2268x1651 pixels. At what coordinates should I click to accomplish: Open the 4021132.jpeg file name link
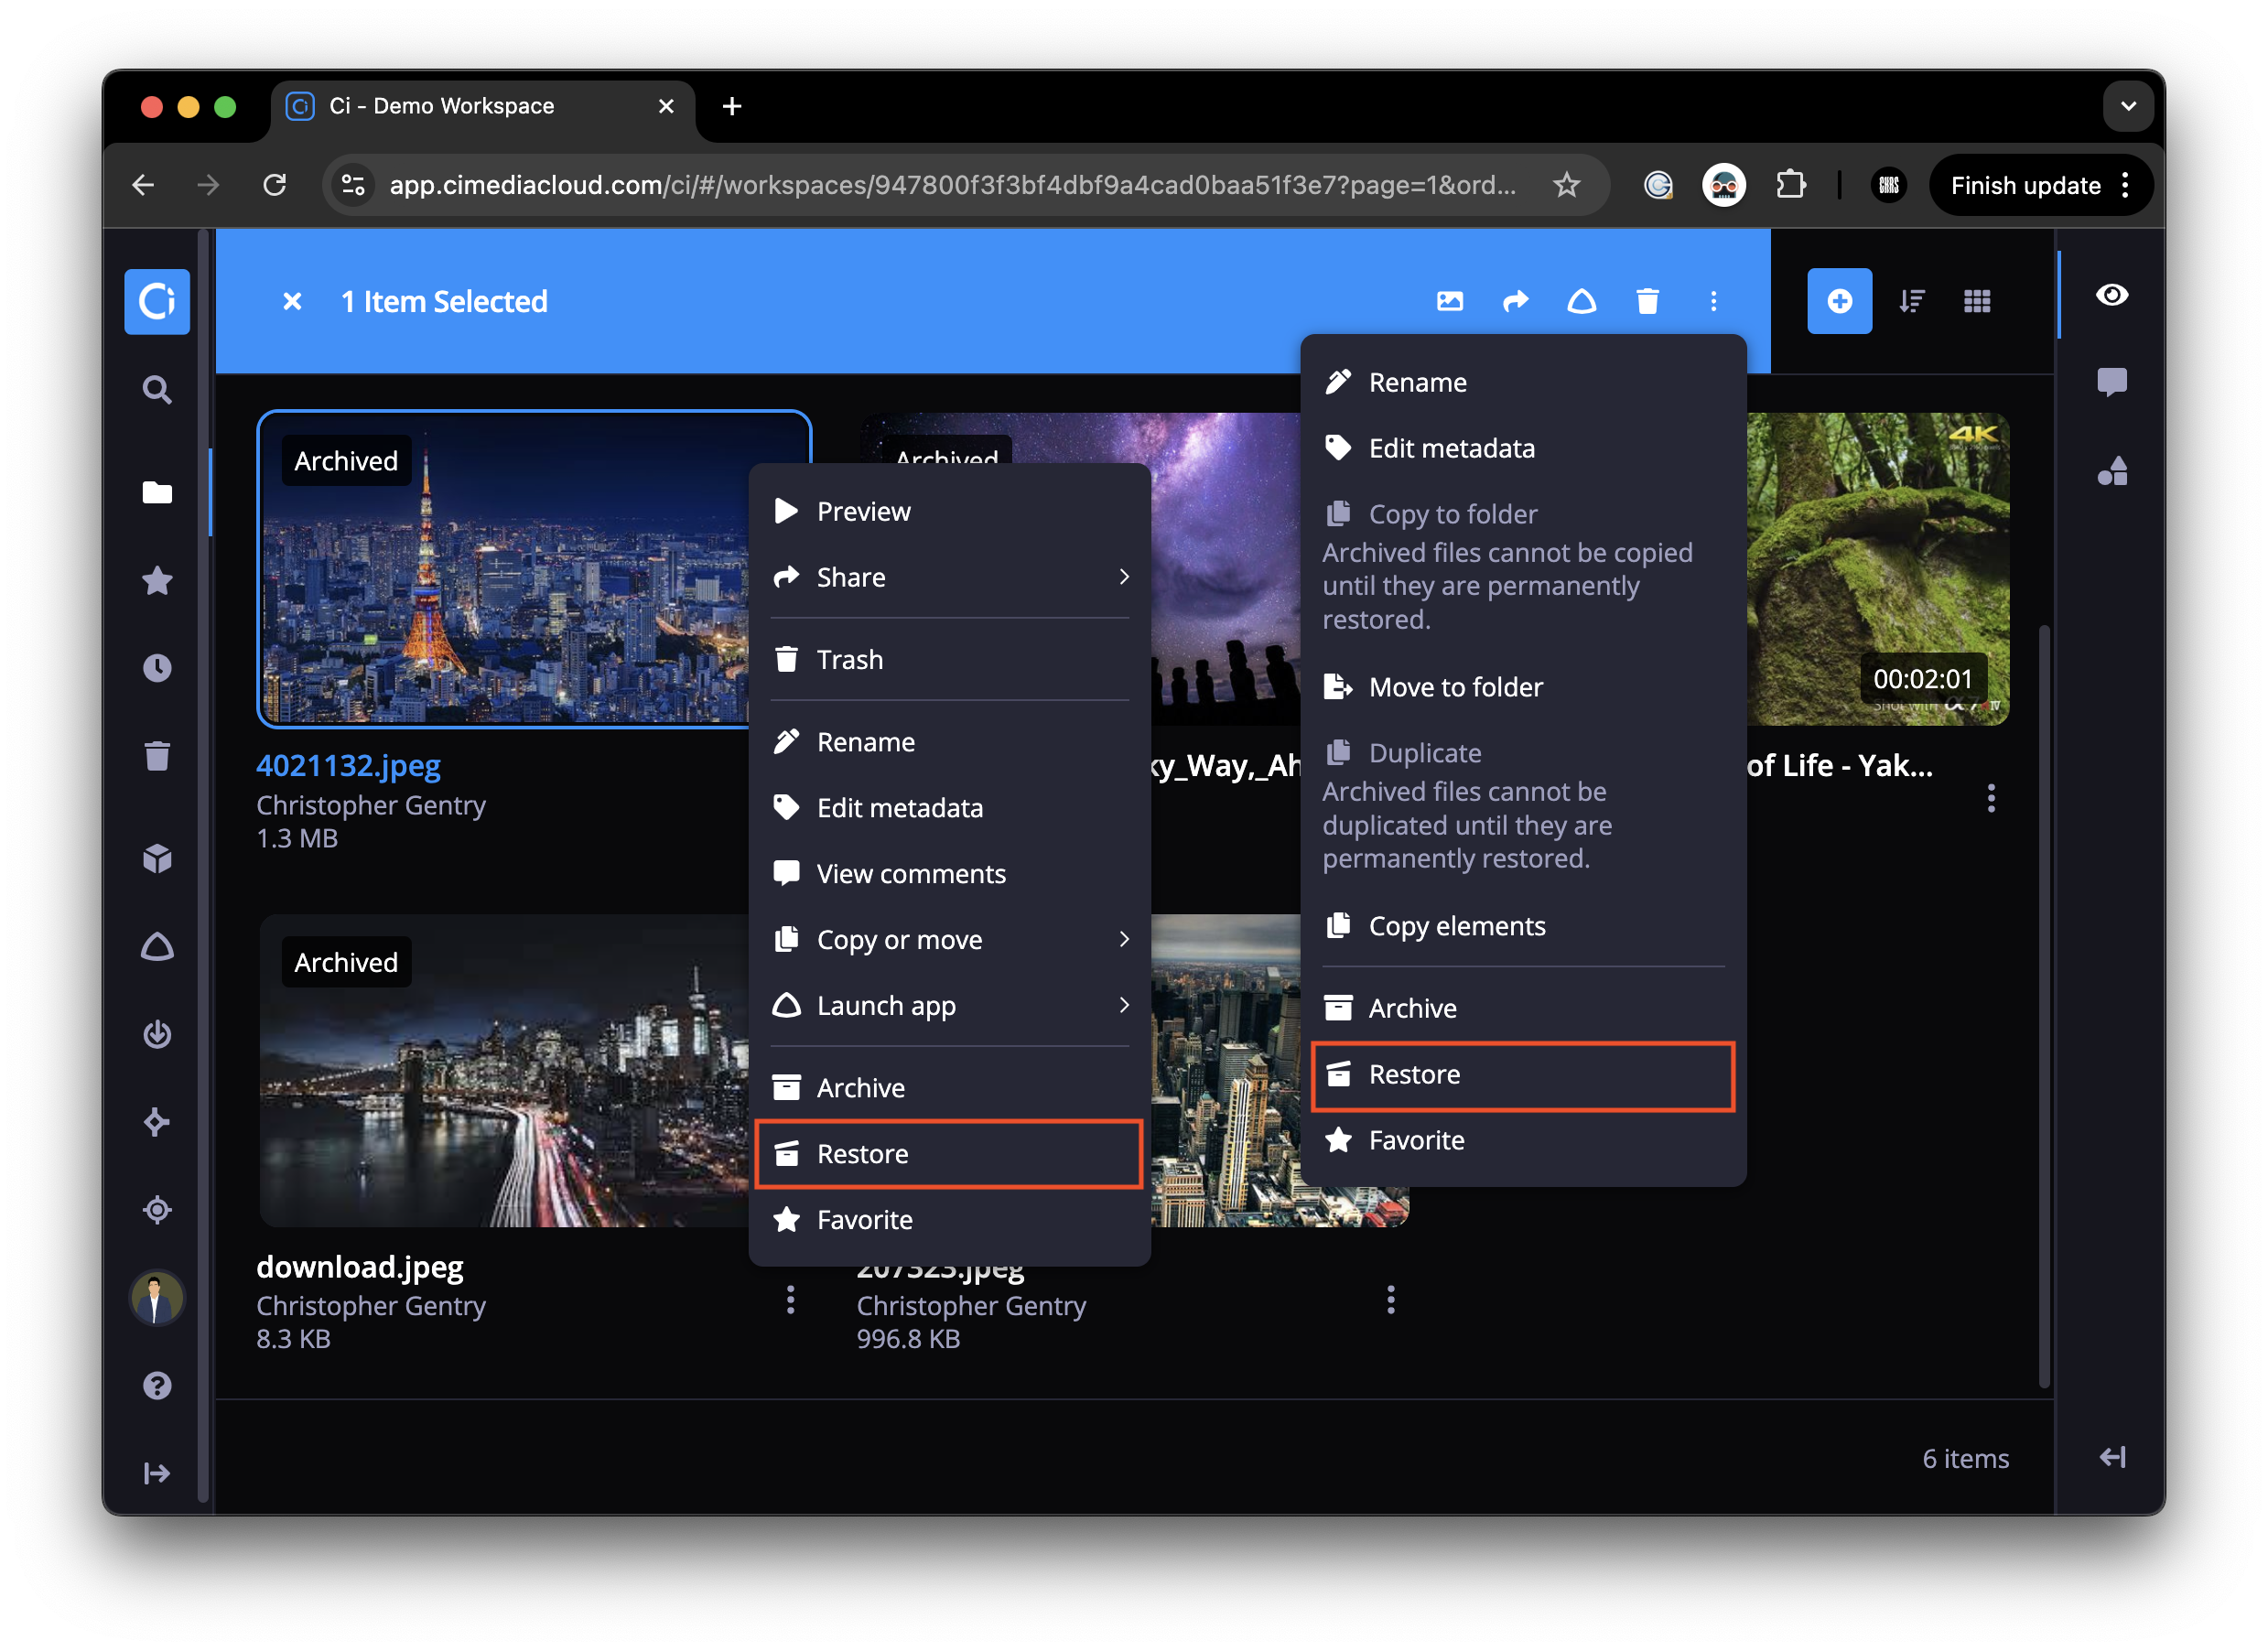coord(348,765)
